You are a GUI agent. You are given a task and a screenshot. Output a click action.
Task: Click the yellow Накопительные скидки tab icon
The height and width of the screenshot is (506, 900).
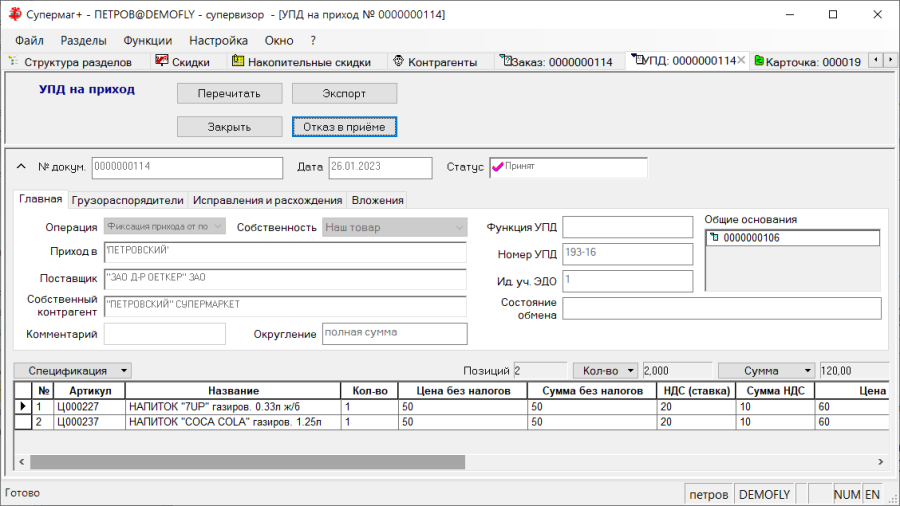point(238,61)
